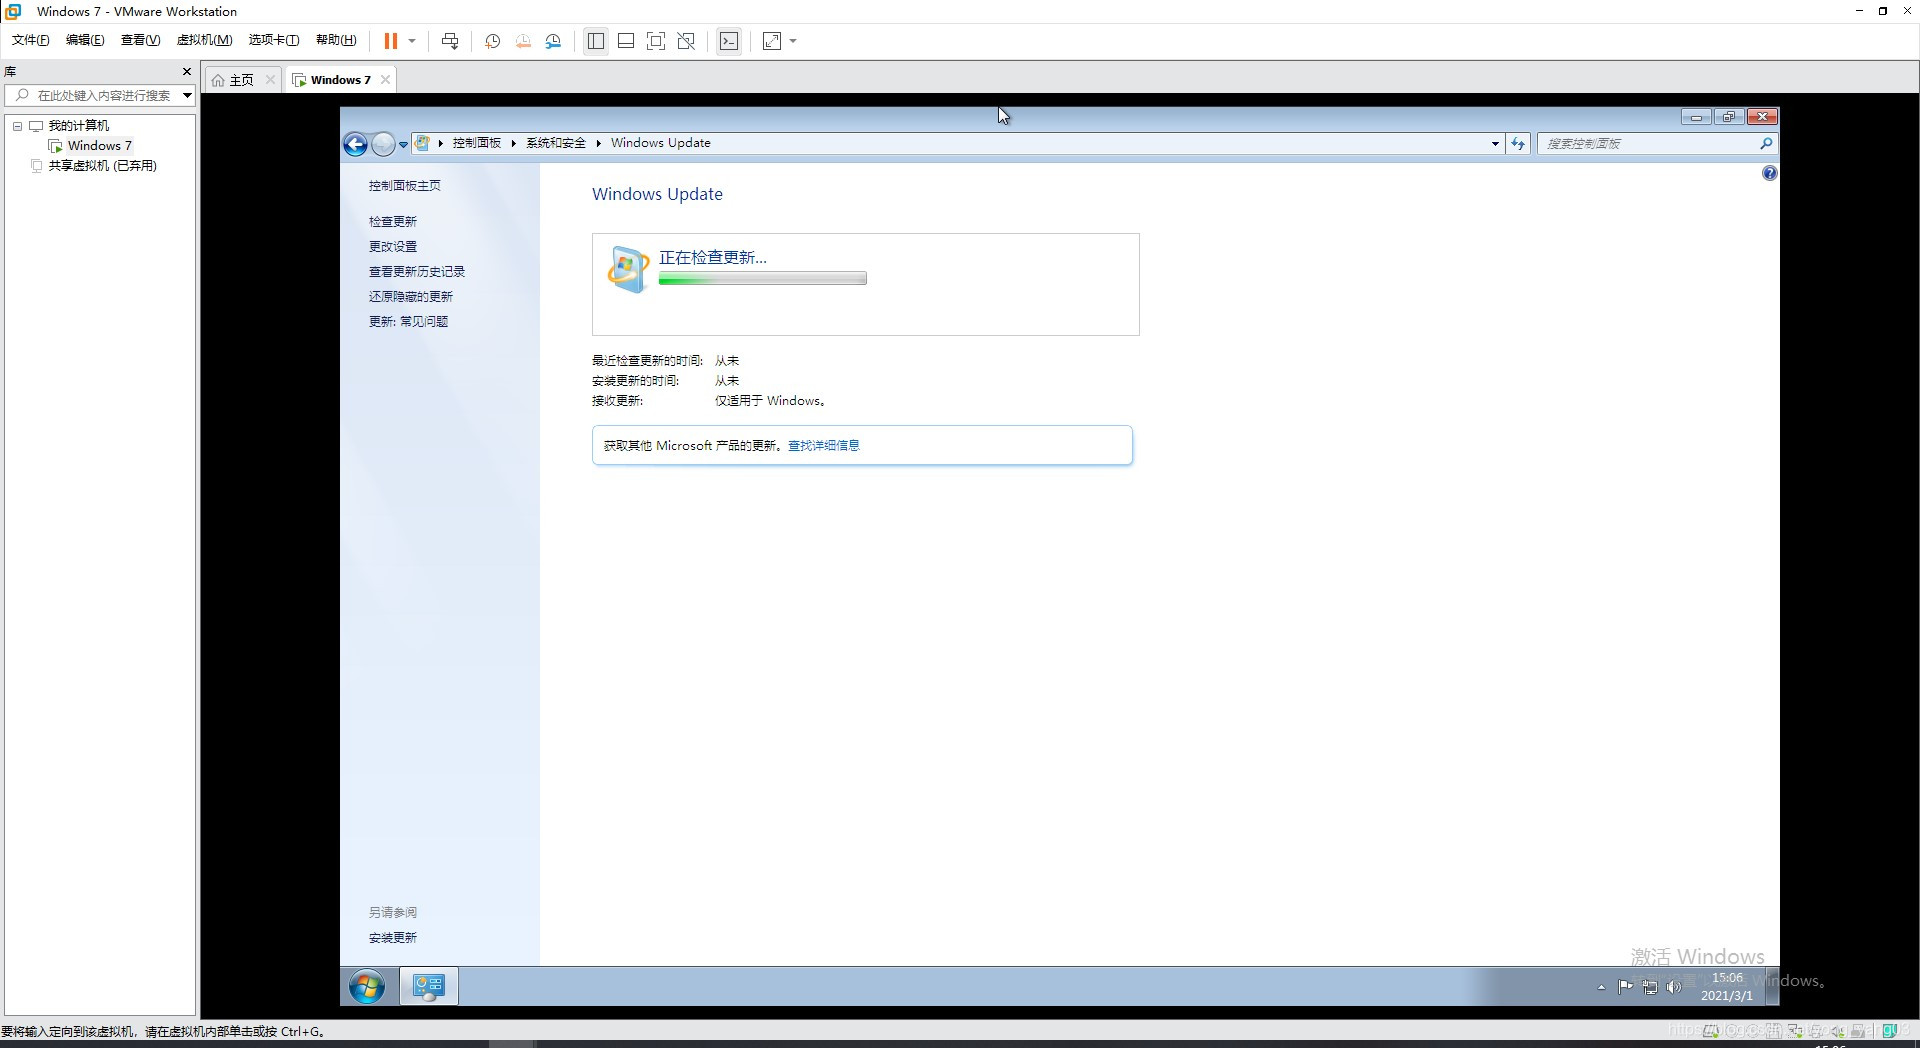Image resolution: width=1920 pixels, height=1048 pixels.
Task: Open the power options dropdown beside pause
Action: pyautogui.click(x=412, y=41)
